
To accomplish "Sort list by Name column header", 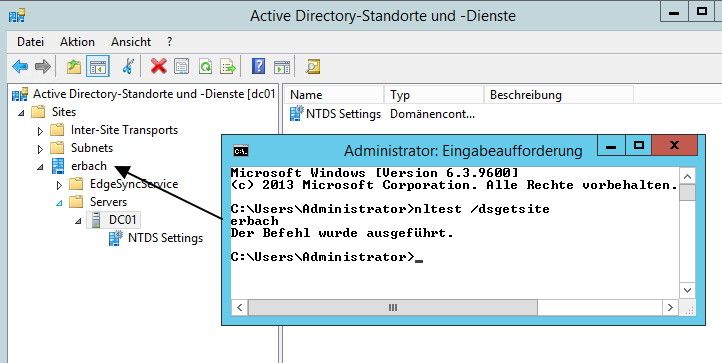I will pos(334,95).
